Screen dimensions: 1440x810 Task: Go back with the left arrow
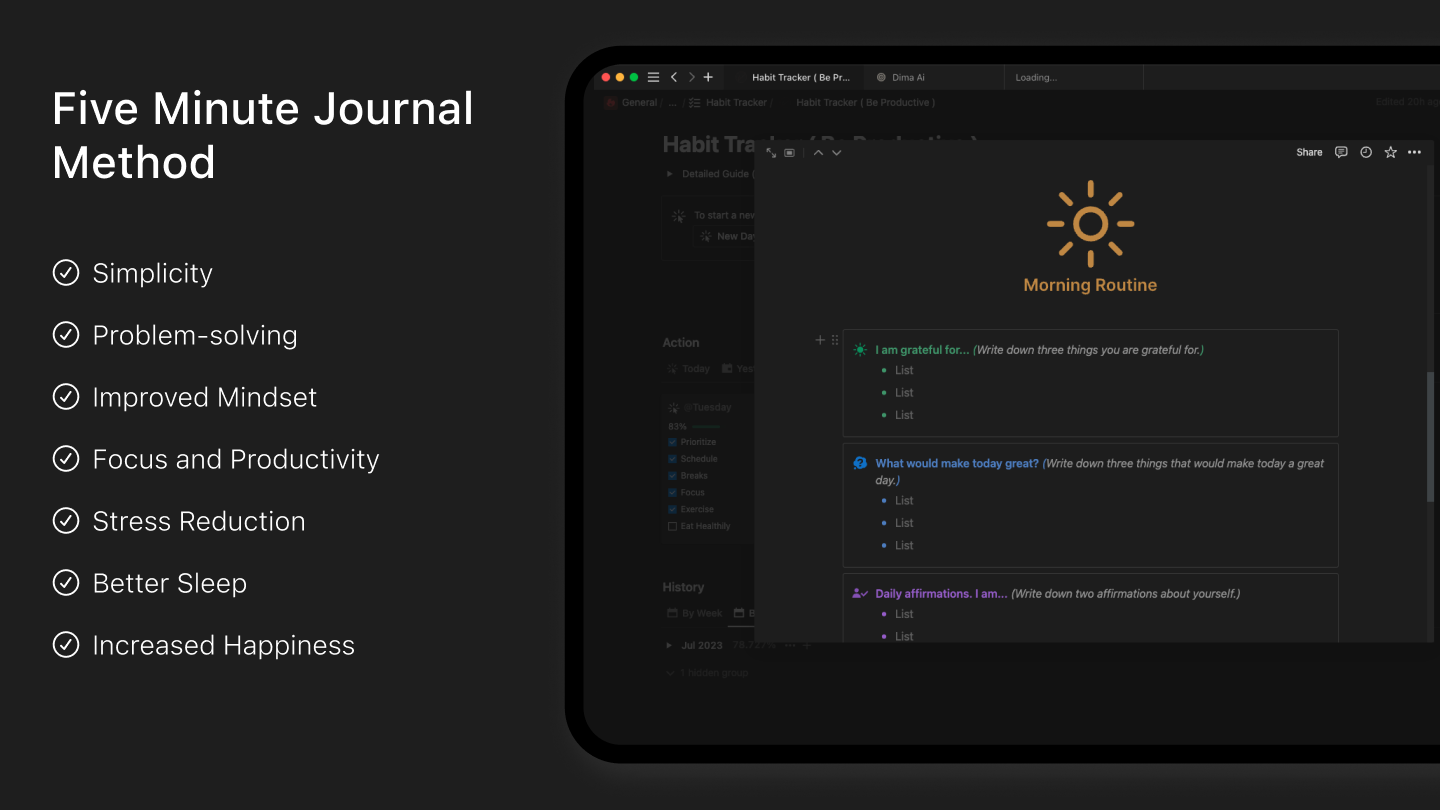point(674,77)
